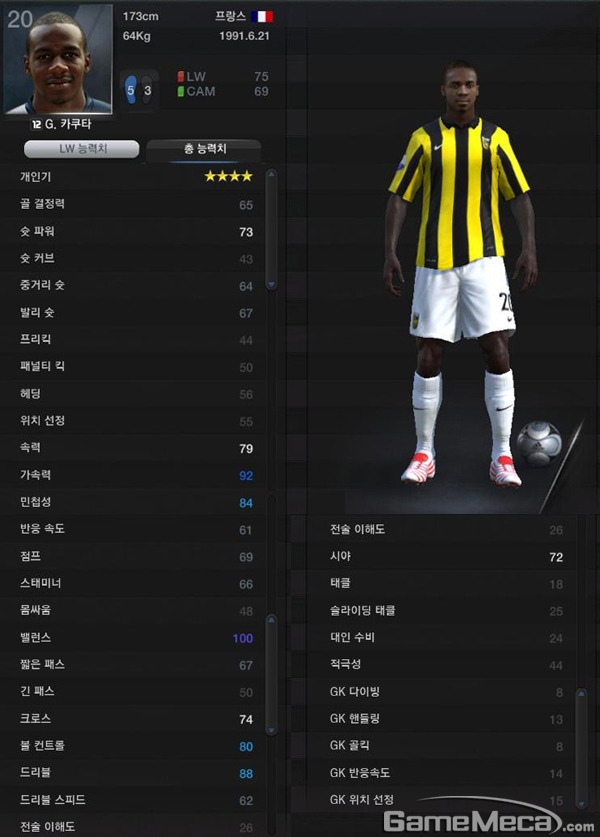Screen dimensions: 600x837
Task: Click the soccer ball beside the player model
Action: click(539, 444)
